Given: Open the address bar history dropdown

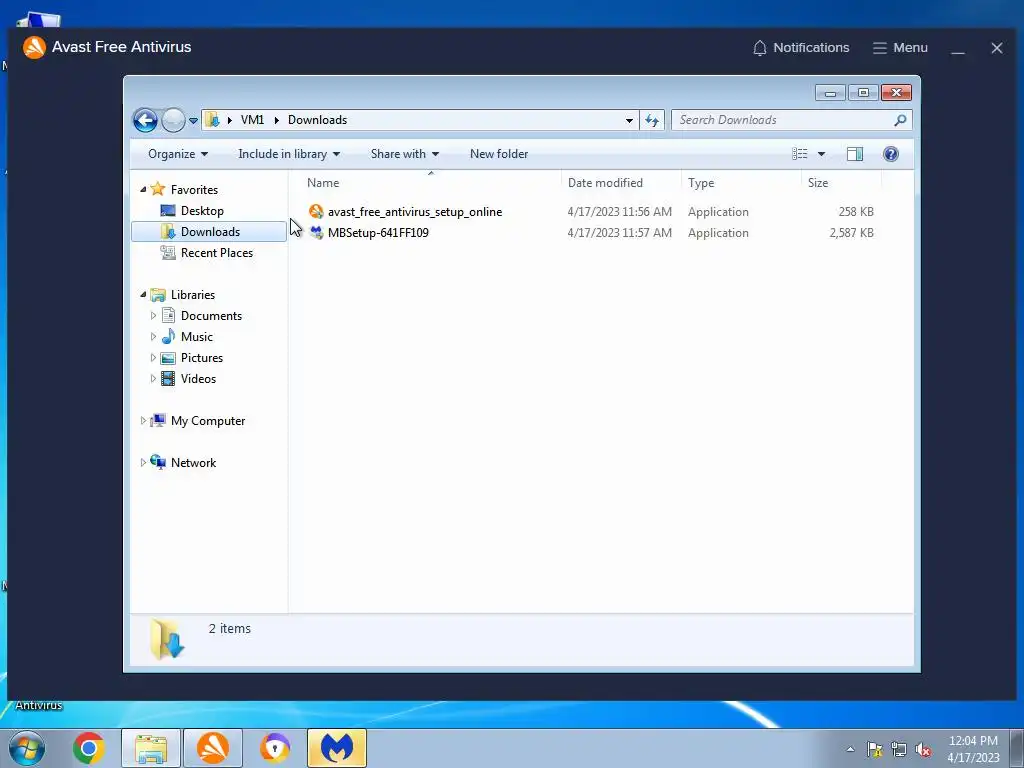Looking at the screenshot, I should point(629,120).
